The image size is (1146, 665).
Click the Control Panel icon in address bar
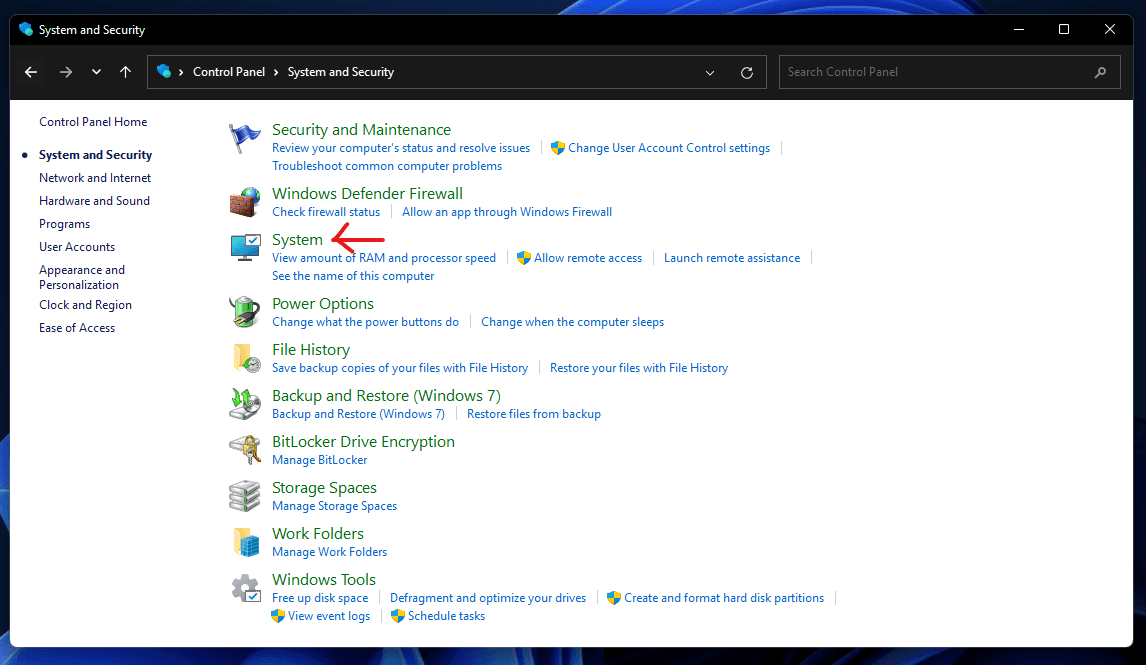(164, 72)
